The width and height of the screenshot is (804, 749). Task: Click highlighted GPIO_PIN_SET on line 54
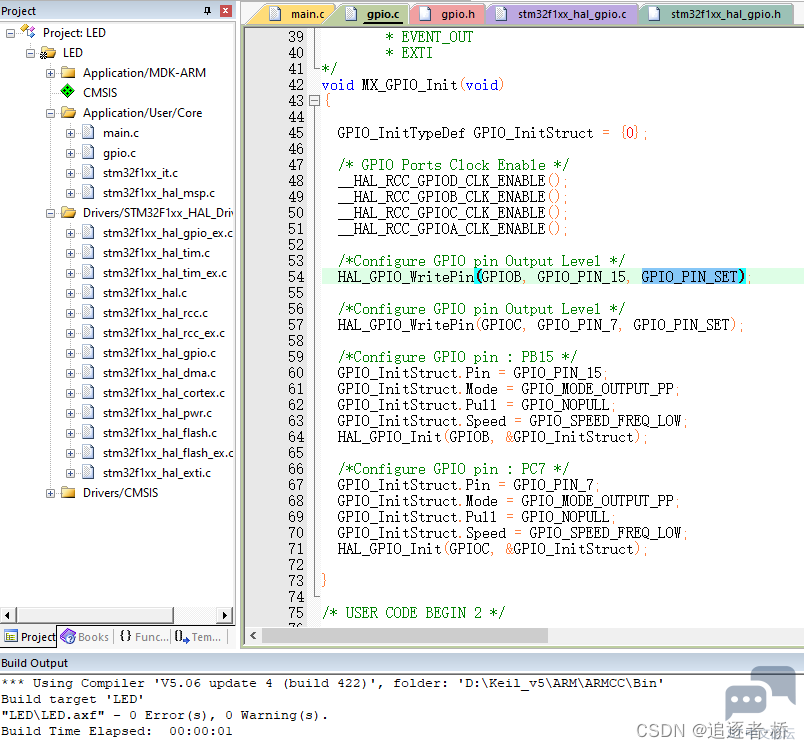692,277
